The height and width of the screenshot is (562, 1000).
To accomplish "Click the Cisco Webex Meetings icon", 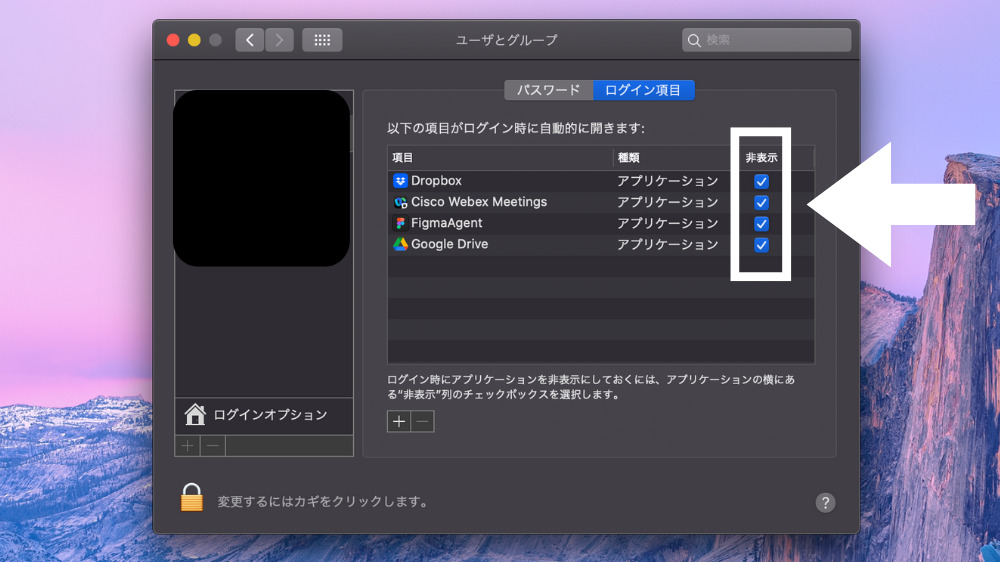I will (x=400, y=202).
